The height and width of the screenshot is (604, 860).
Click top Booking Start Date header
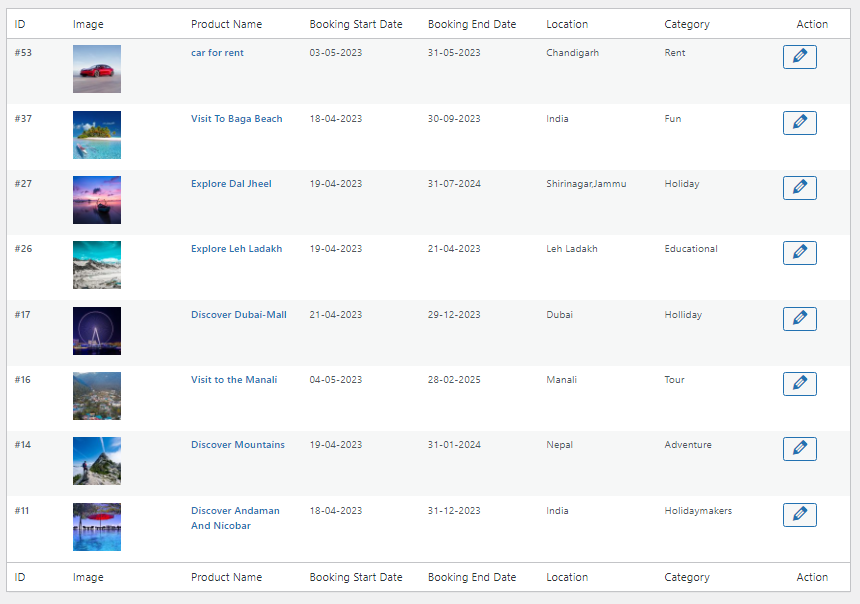tap(356, 24)
